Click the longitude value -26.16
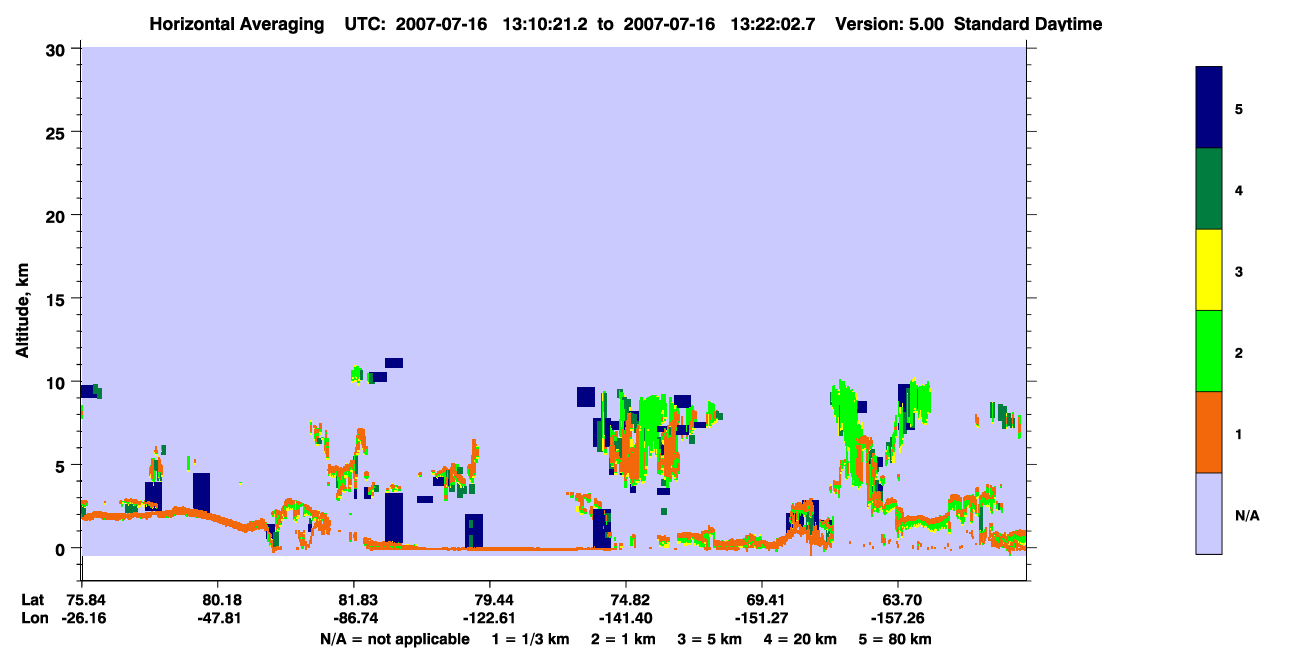1300x667 pixels. pyautogui.click(x=84, y=618)
